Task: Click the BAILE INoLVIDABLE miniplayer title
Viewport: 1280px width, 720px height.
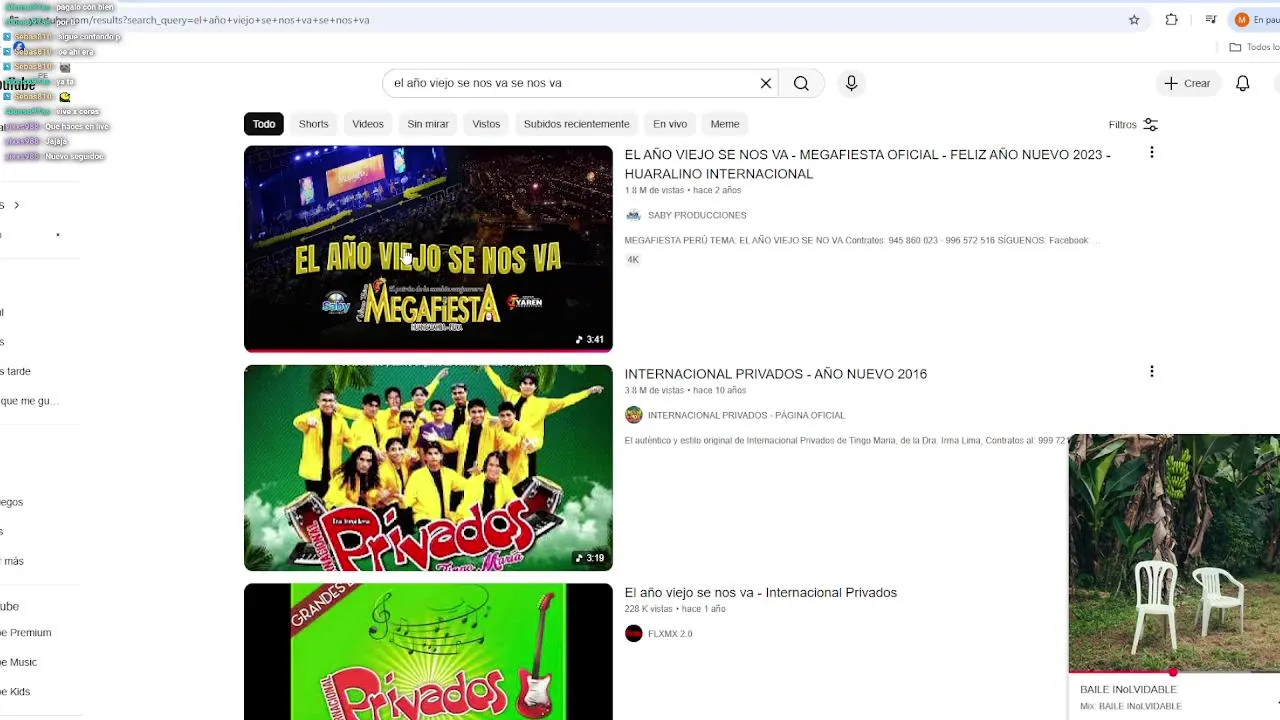Action: point(1128,690)
